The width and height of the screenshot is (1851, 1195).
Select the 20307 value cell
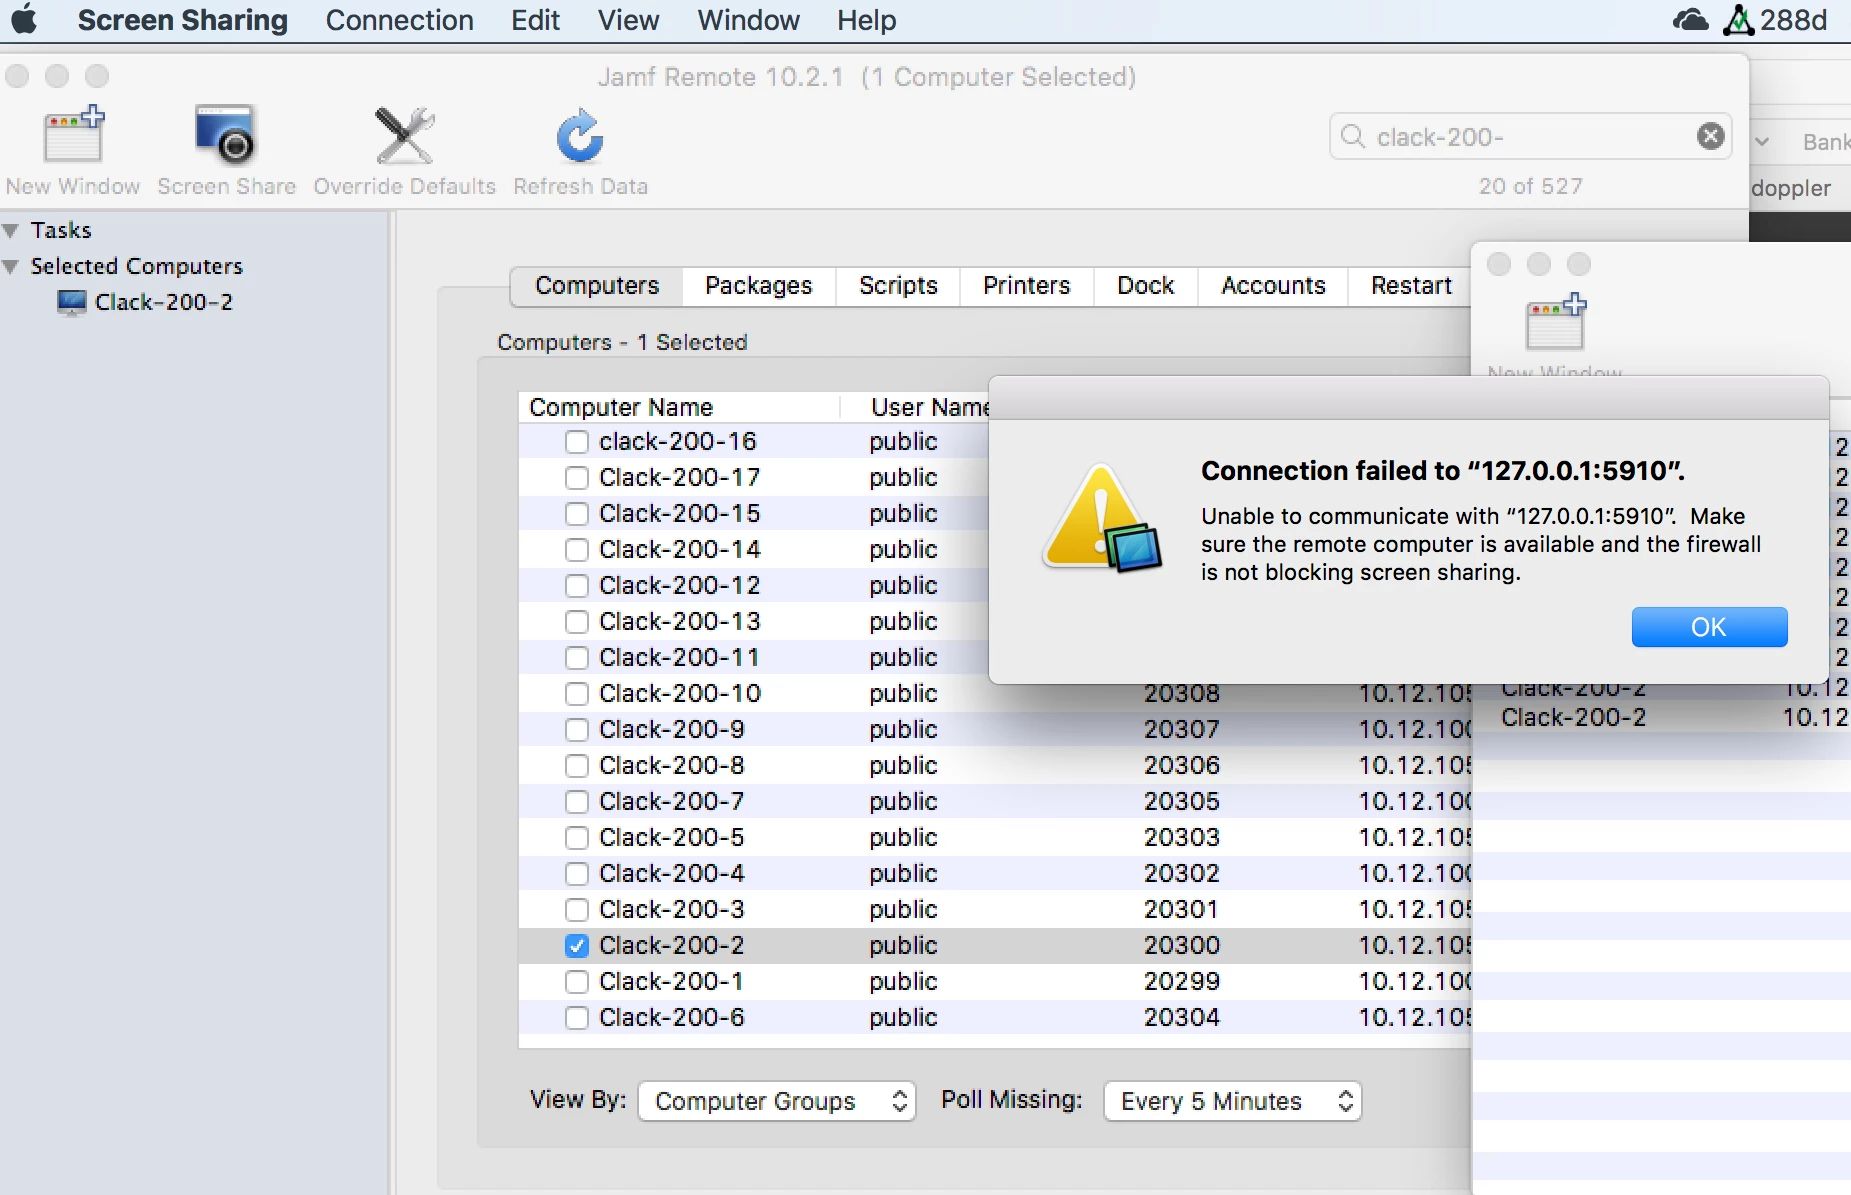coord(1181,729)
